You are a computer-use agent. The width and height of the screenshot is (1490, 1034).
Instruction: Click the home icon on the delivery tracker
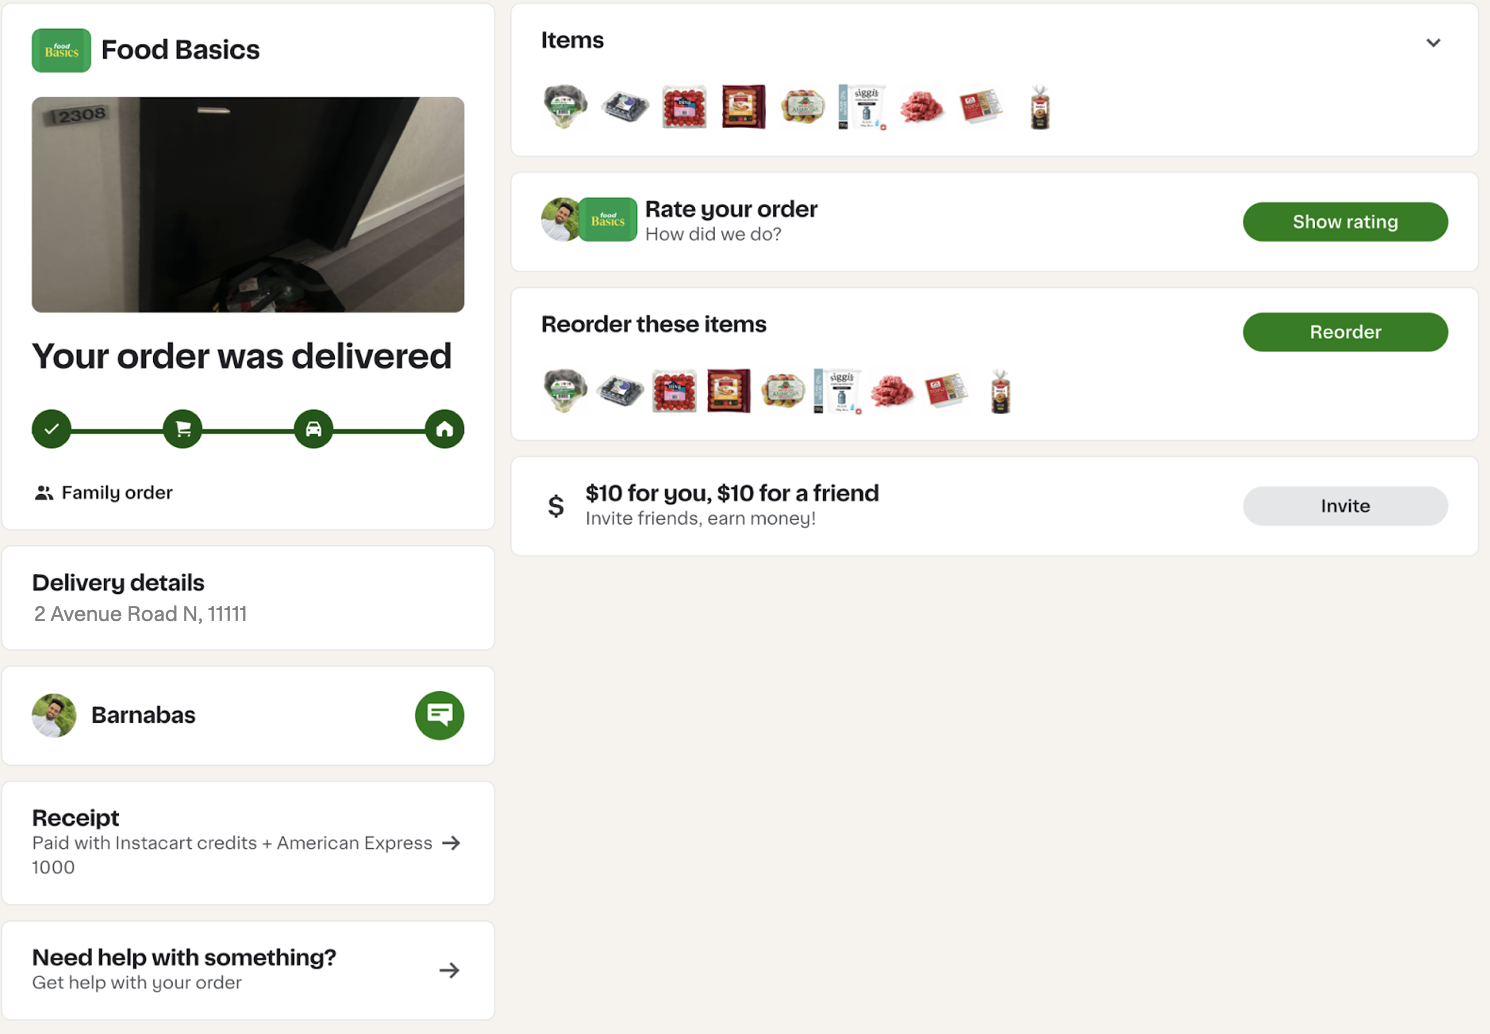click(x=444, y=428)
